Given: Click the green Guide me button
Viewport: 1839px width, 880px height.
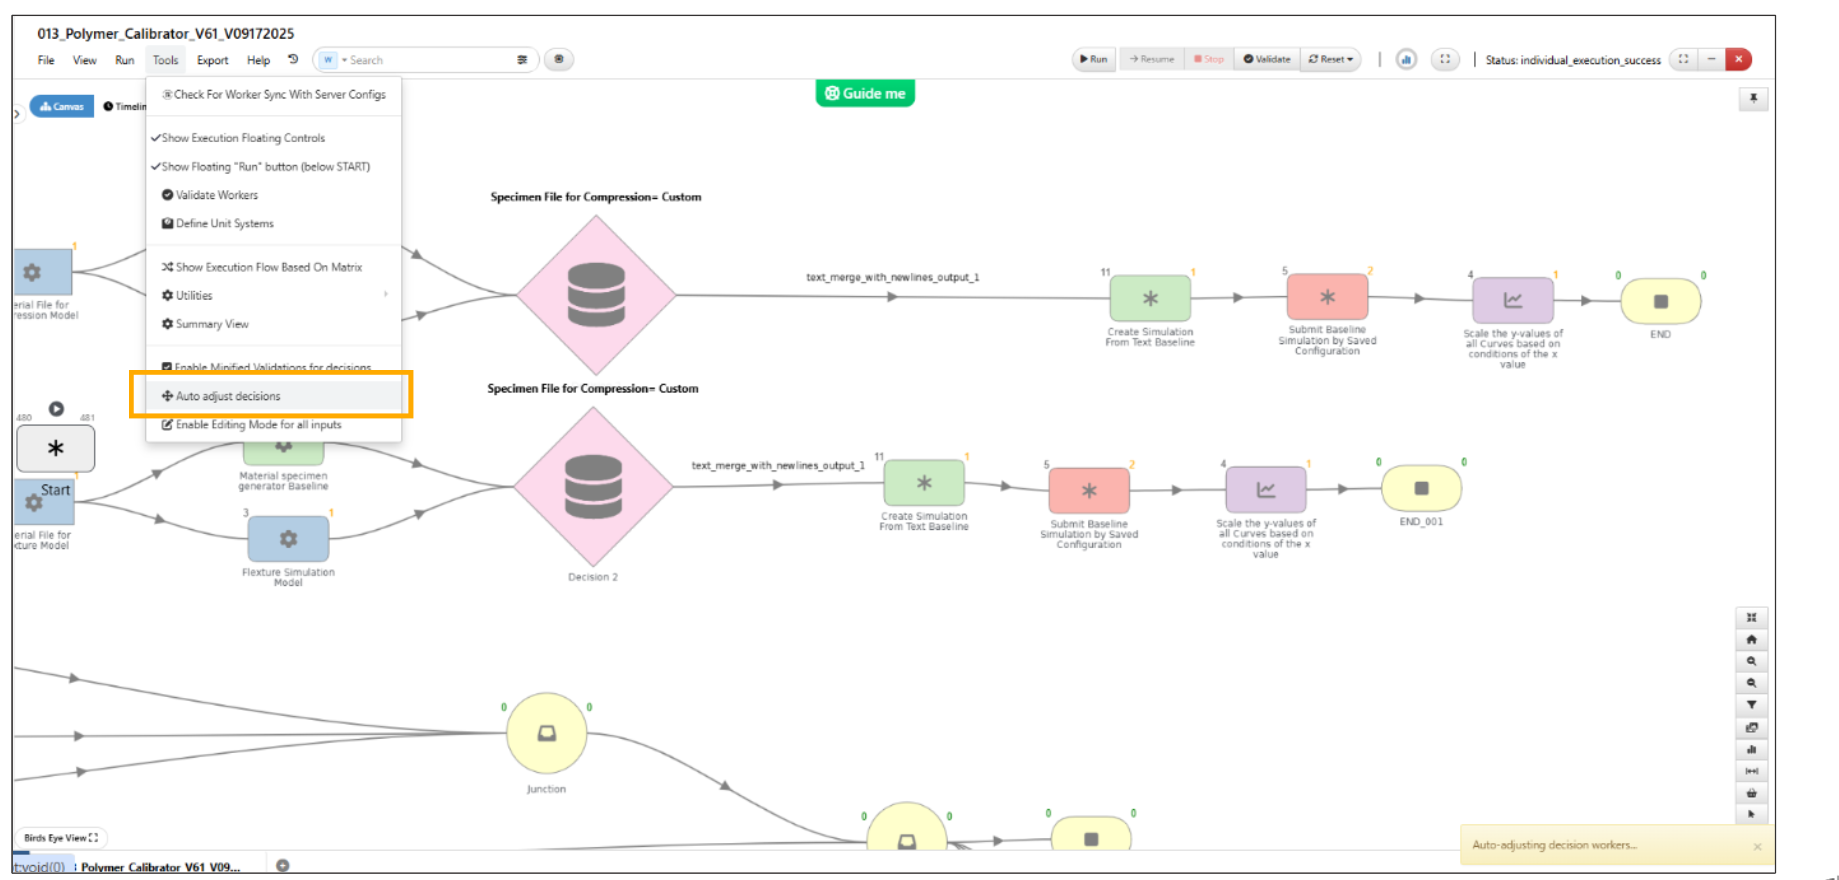Looking at the screenshot, I should (865, 93).
